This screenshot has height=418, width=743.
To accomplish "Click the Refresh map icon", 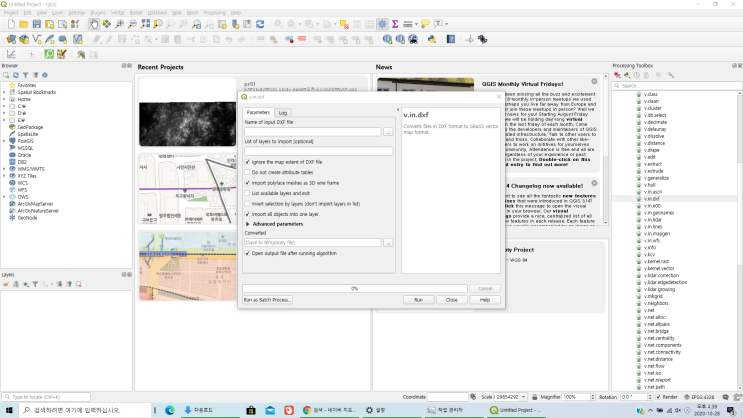I will [x=260, y=24].
